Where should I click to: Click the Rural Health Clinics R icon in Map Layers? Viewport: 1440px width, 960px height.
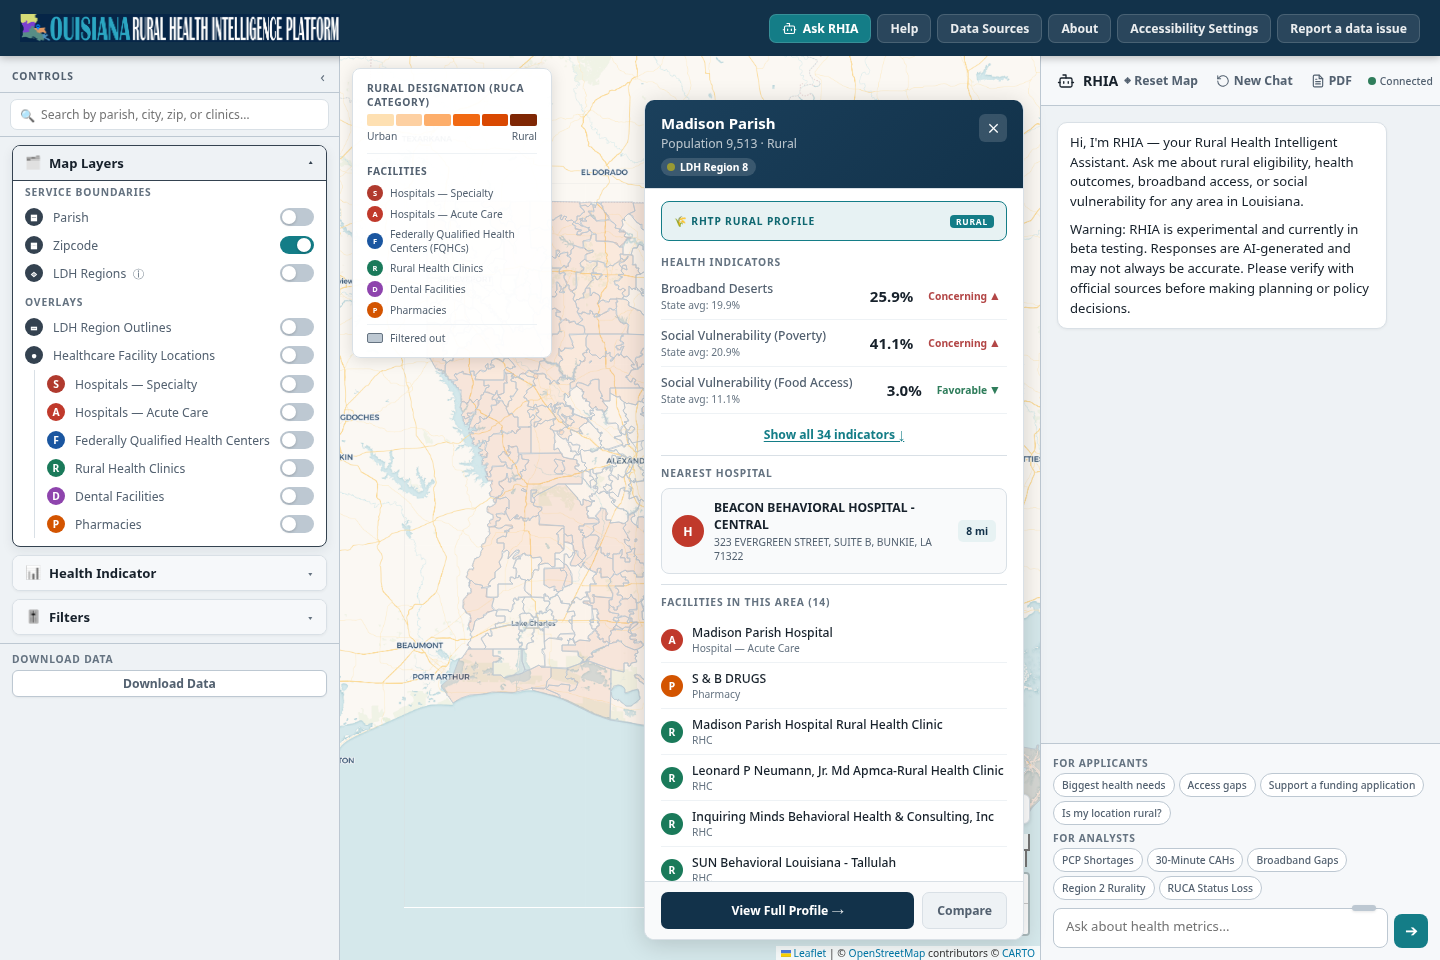[56, 468]
